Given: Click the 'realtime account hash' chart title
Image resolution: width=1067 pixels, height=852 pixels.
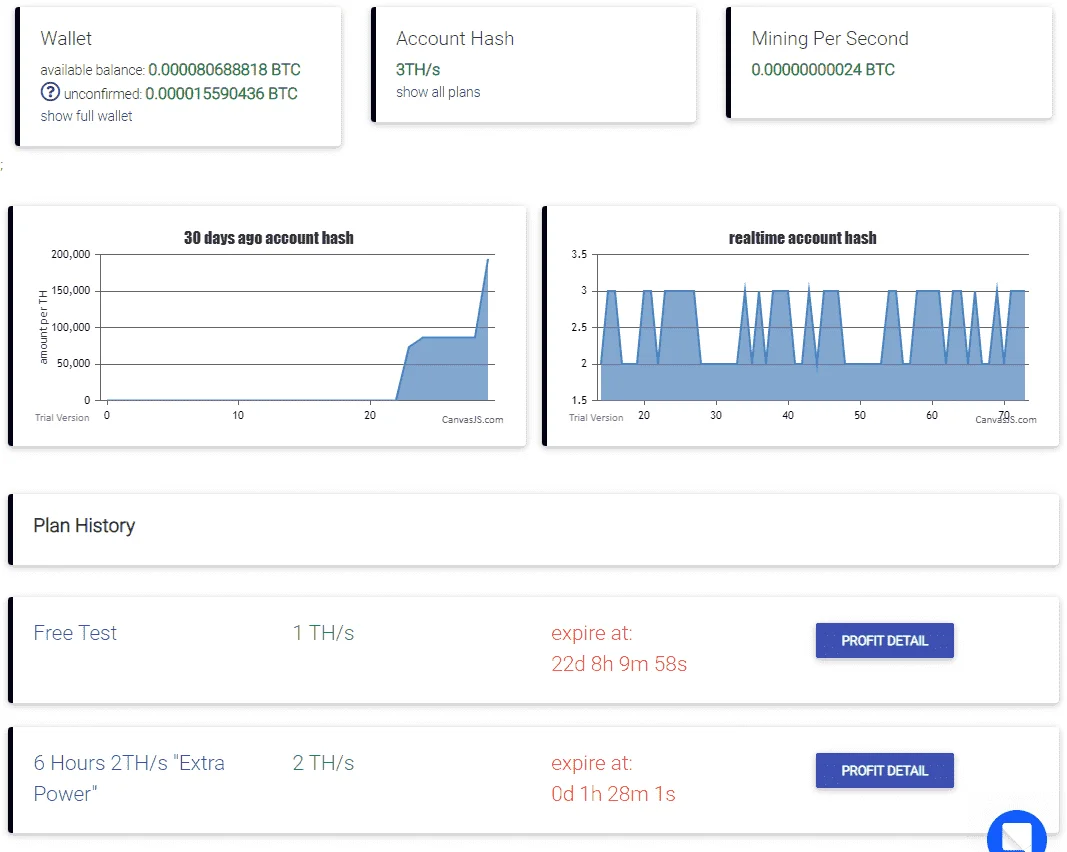Looking at the screenshot, I should [x=802, y=237].
